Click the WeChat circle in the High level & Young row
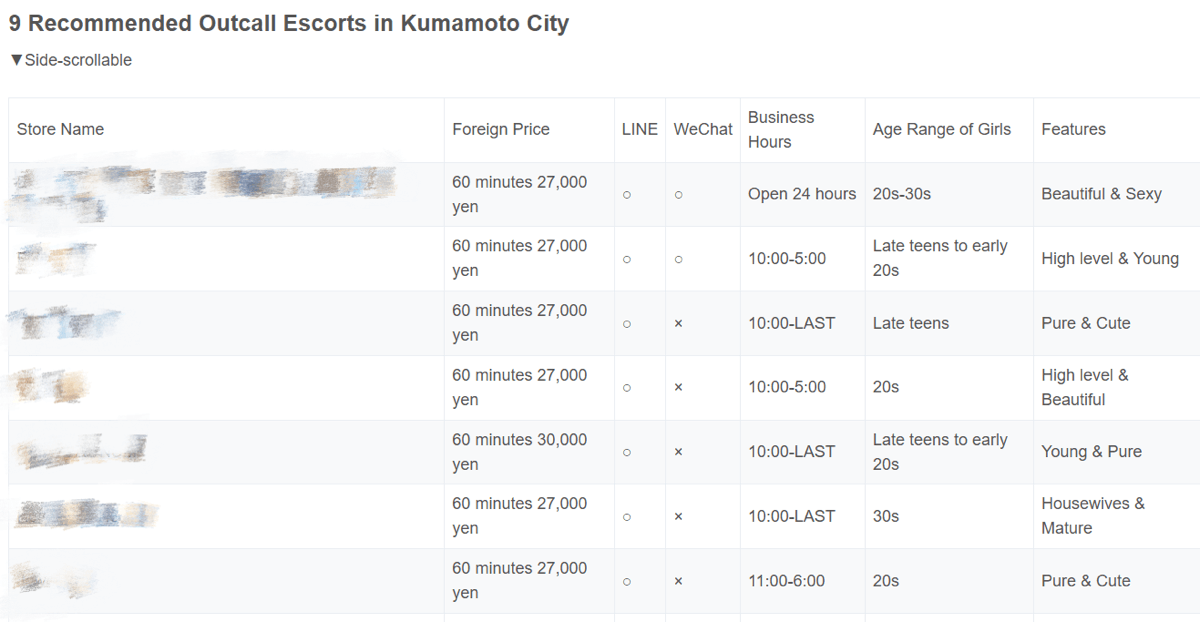 pyautogui.click(x=678, y=259)
